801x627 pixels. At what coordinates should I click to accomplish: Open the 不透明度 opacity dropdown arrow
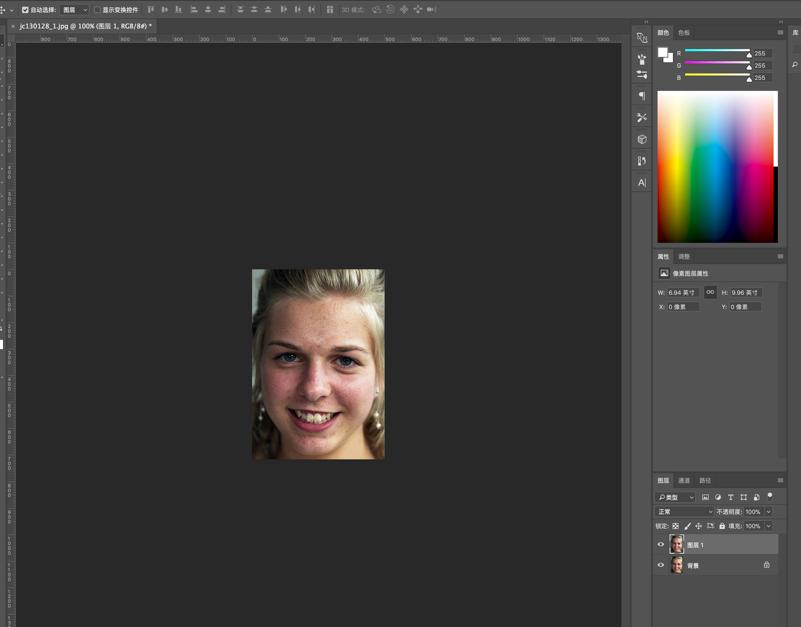tap(768, 511)
